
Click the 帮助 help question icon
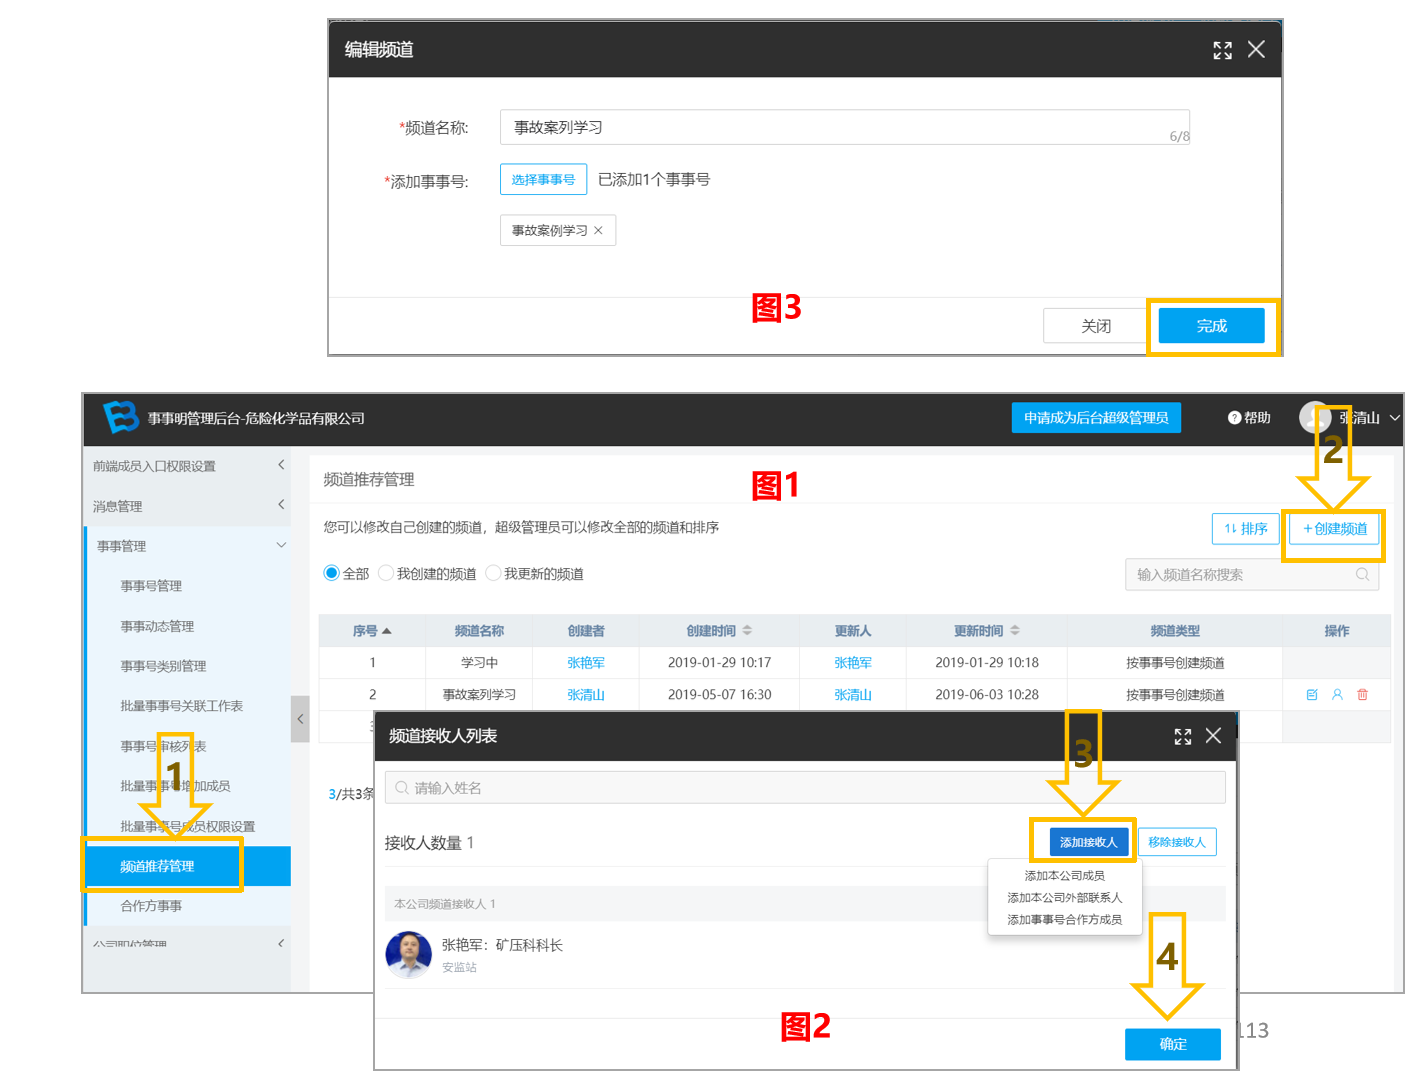click(x=1234, y=418)
